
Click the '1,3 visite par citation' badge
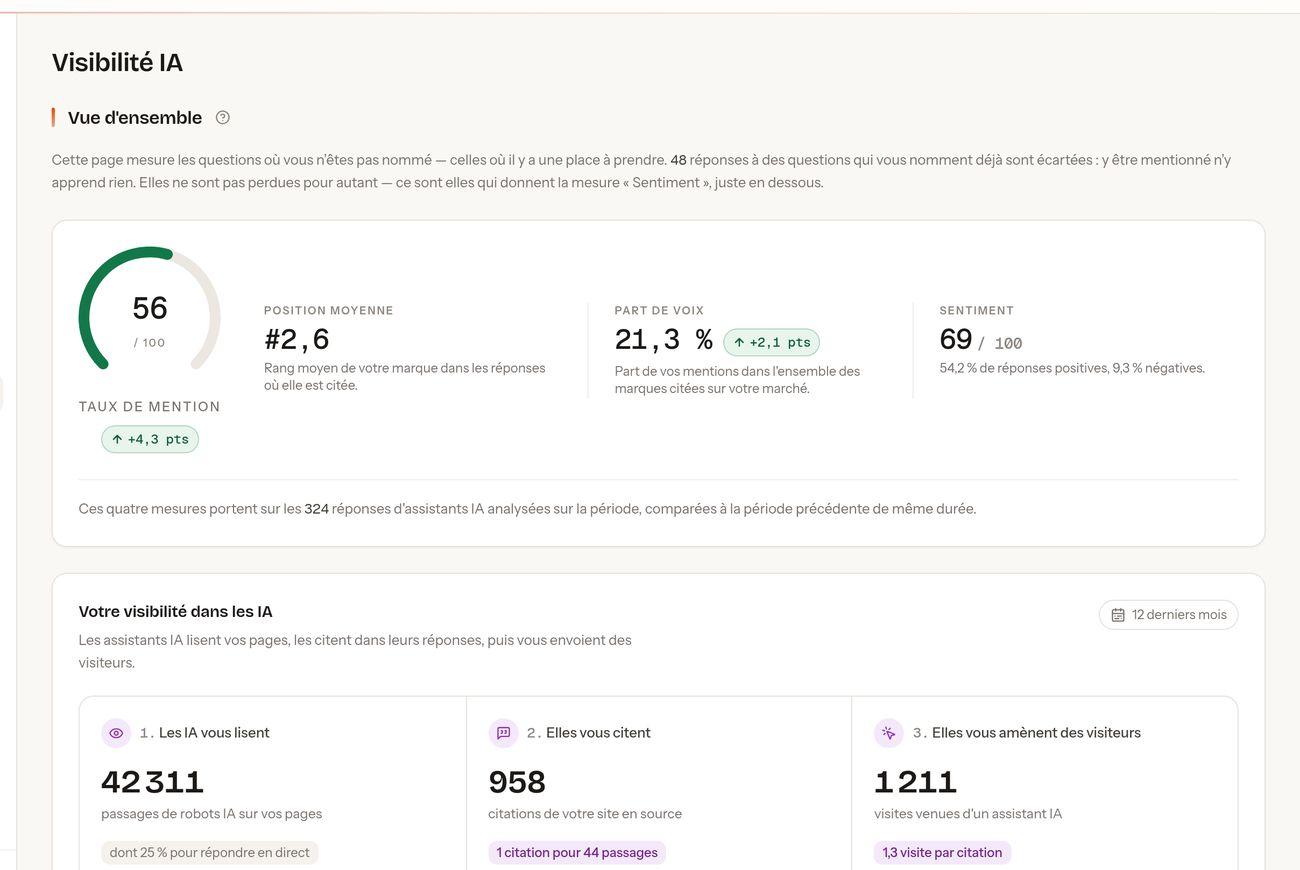pyautogui.click(x=942, y=853)
